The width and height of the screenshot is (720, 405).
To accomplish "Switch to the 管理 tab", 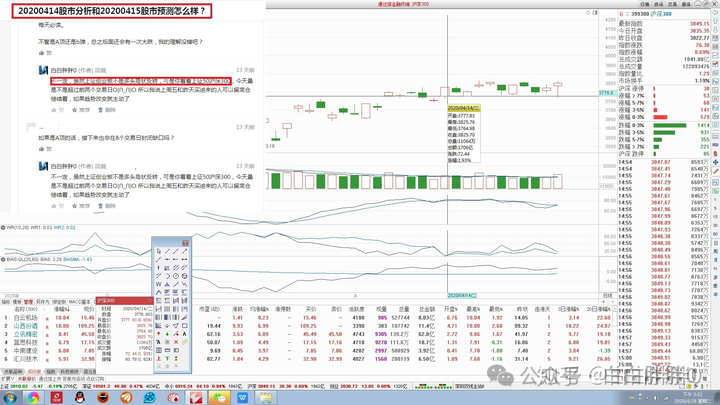I will [28, 302].
